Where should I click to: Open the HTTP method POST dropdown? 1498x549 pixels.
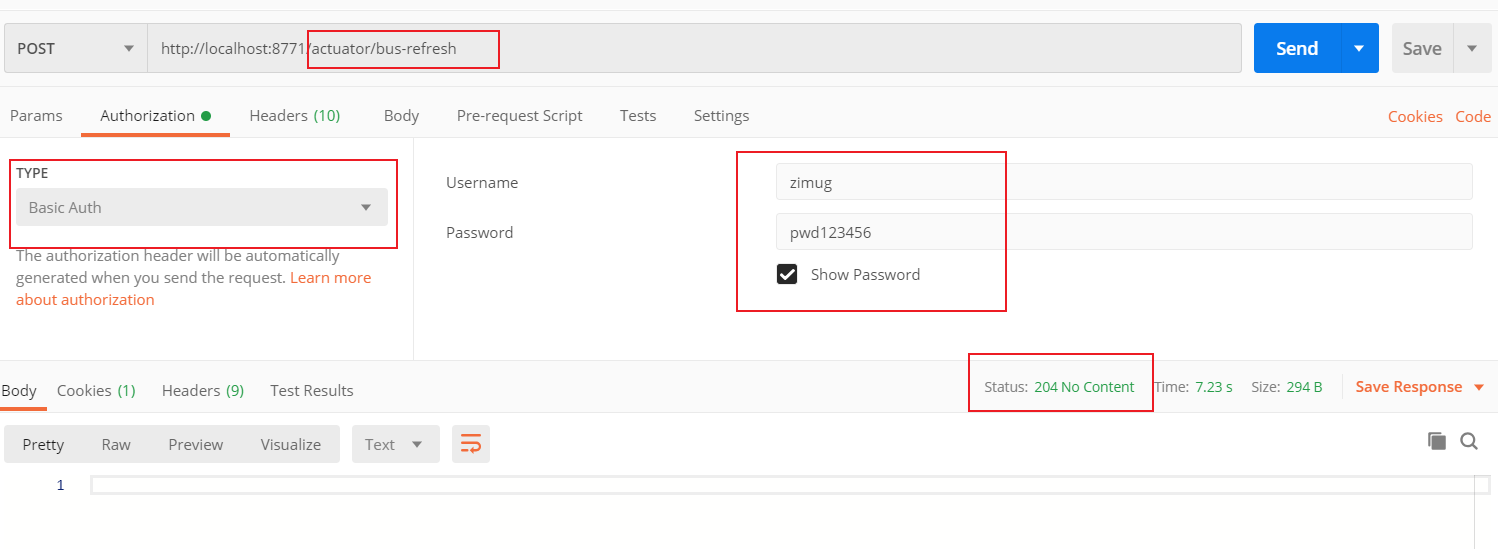click(x=75, y=48)
